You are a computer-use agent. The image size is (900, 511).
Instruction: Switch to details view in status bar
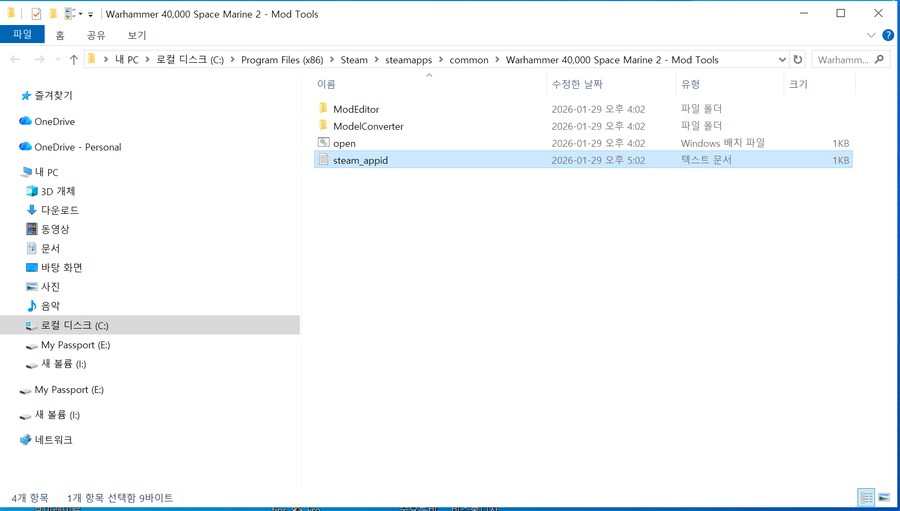coord(866,498)
